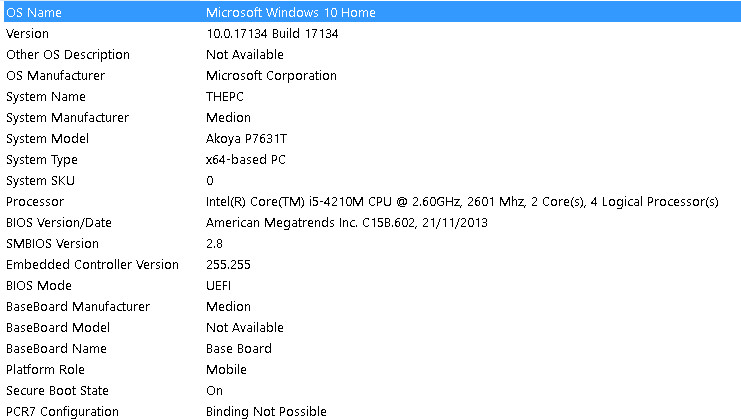This screenshot has height=419, width=741.
Task: Select the 'PCR7 Configuration' item
Action: pyautogui.click(x=62, y=411)
